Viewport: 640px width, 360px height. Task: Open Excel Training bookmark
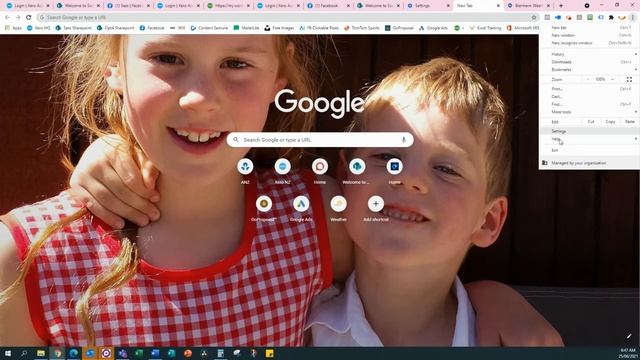(485, 28)
